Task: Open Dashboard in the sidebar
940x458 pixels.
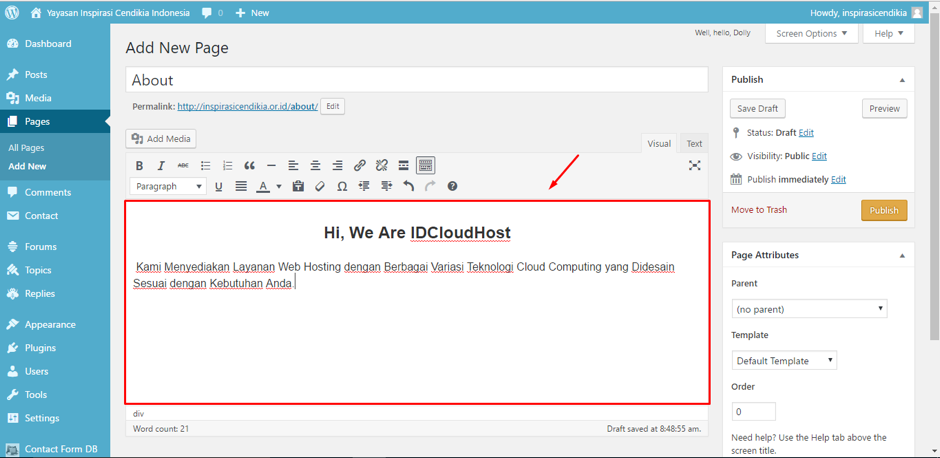Action: (55, 44)
